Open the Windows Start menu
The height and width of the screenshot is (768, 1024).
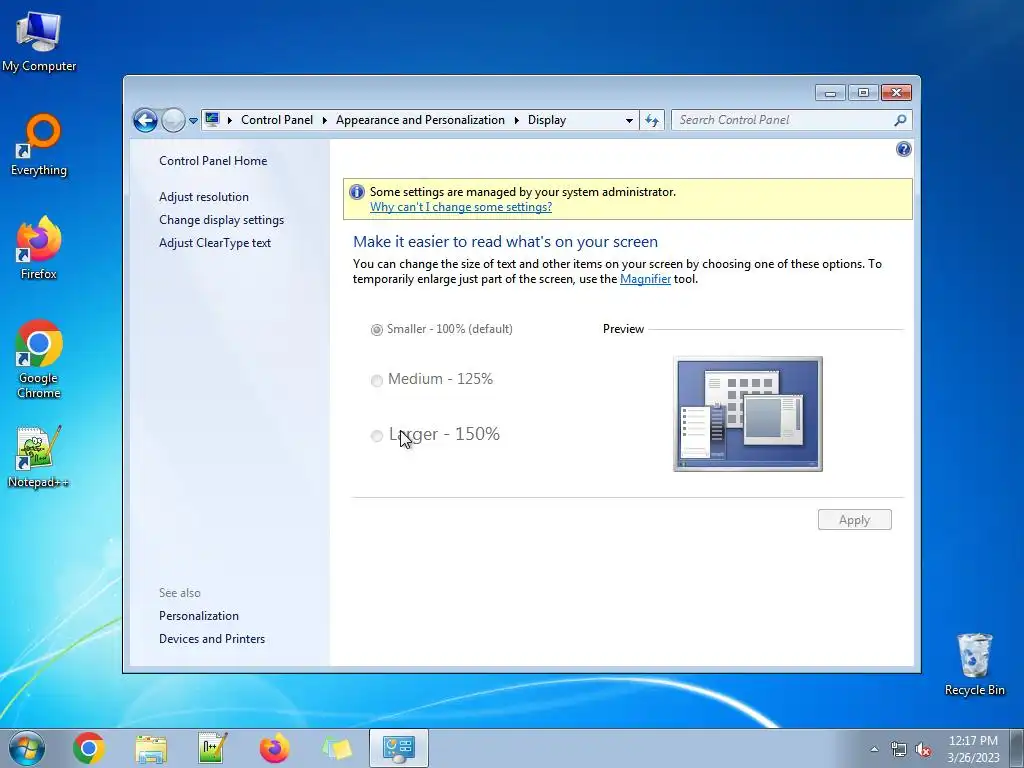click(27, 748)
